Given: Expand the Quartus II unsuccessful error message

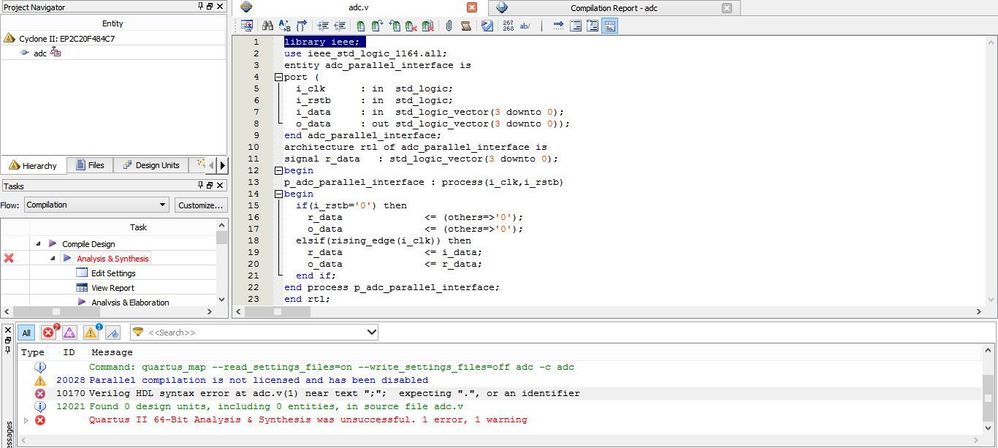Looking at the screenshot, I should tap(26, 419).
